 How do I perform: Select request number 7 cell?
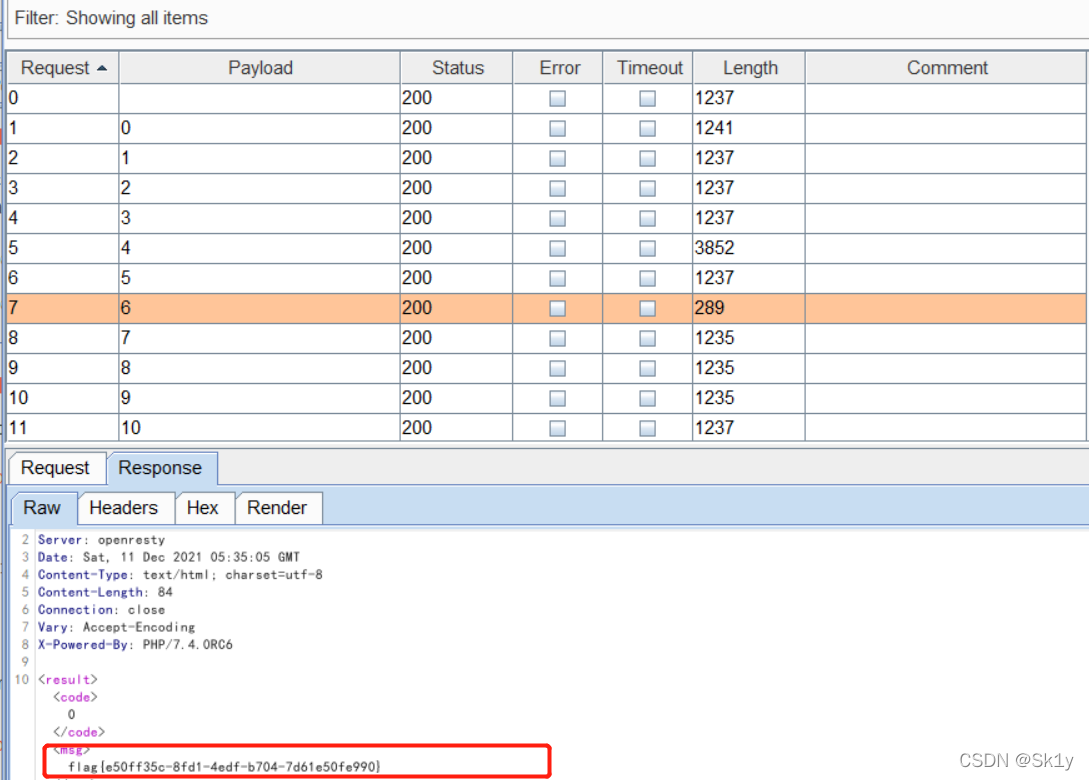point(63,308)
